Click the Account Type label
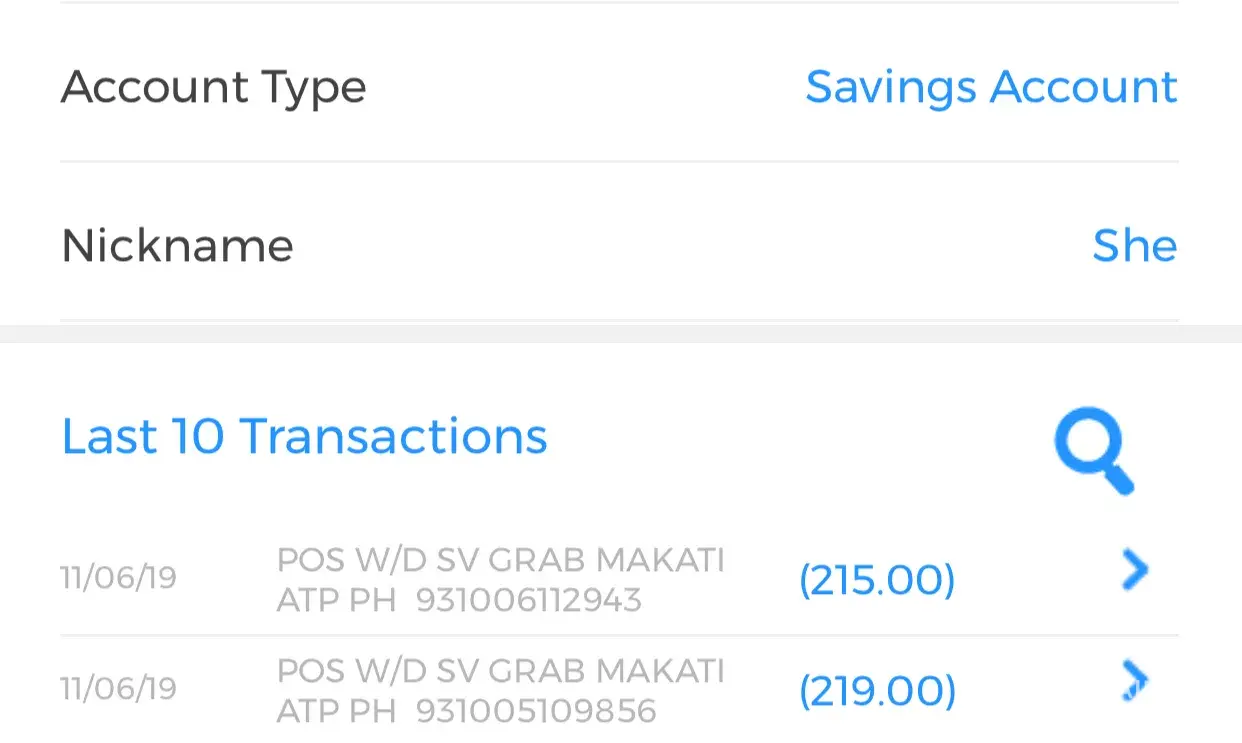1242x743 pixels. click(213, 87)
